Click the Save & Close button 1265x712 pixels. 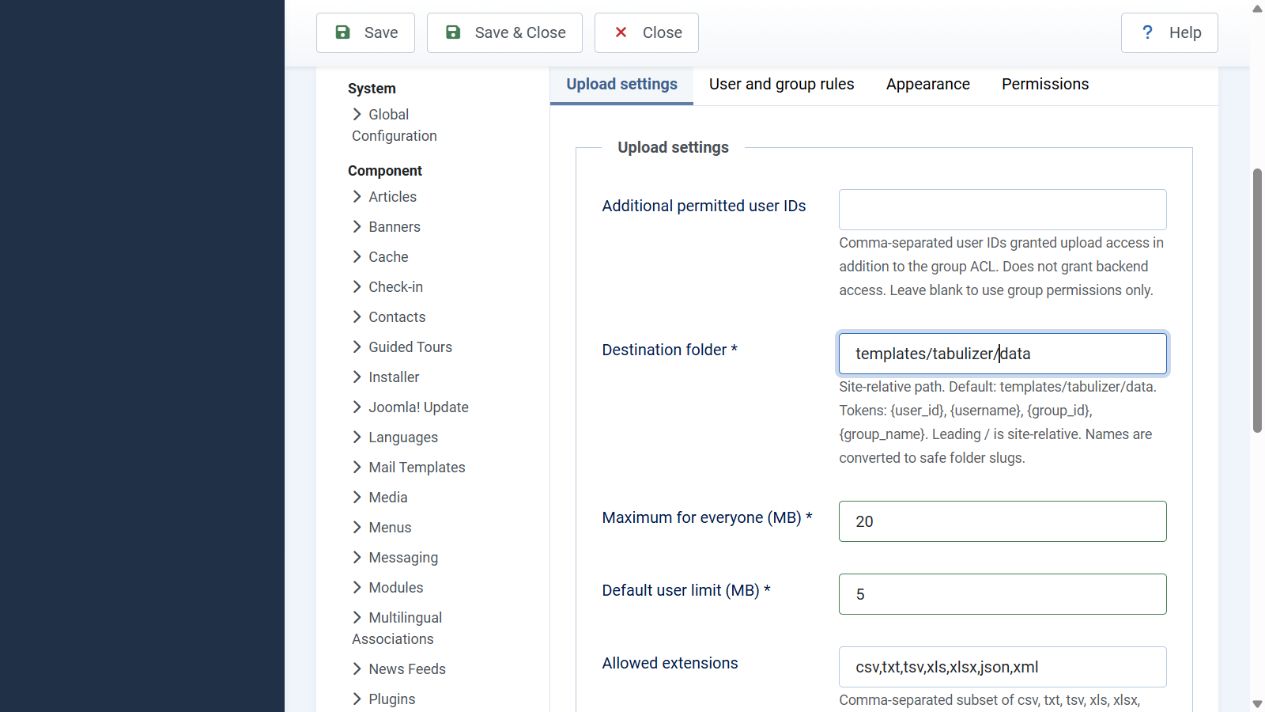coord(505,33)
